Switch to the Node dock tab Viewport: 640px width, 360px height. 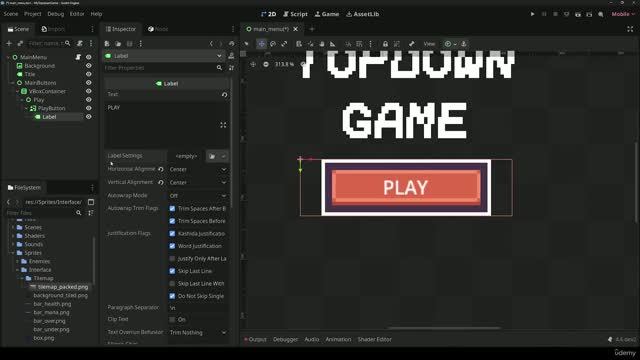158,29
